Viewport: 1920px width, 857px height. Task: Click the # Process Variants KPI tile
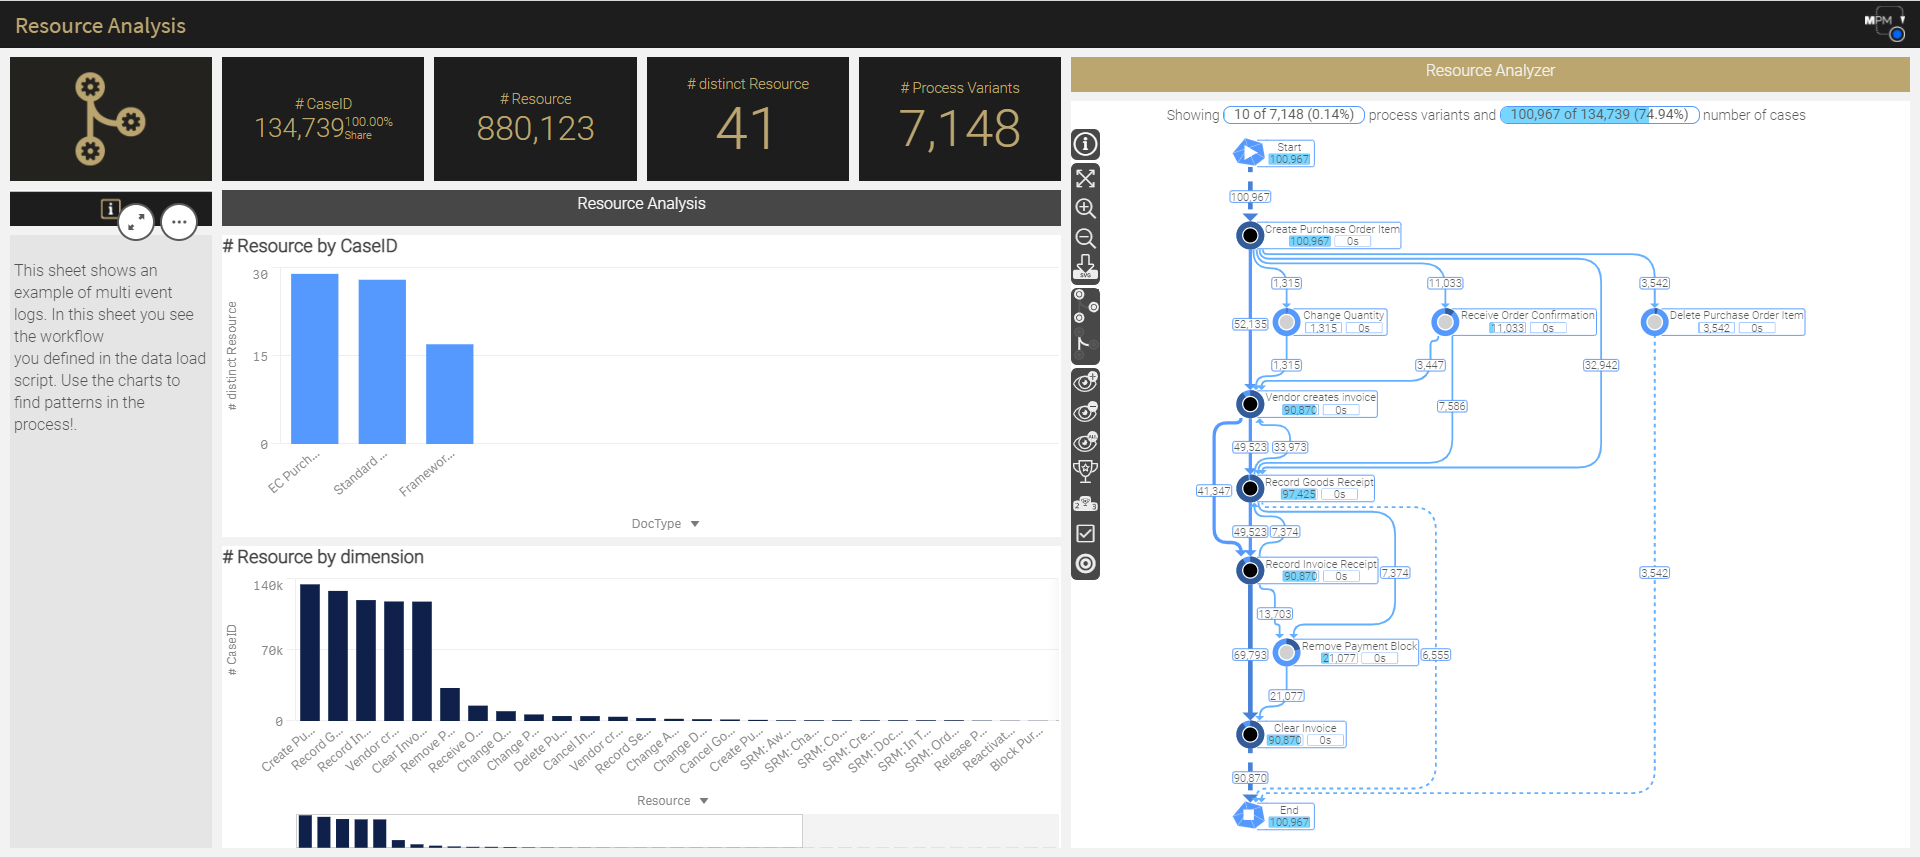coord(960,119)
